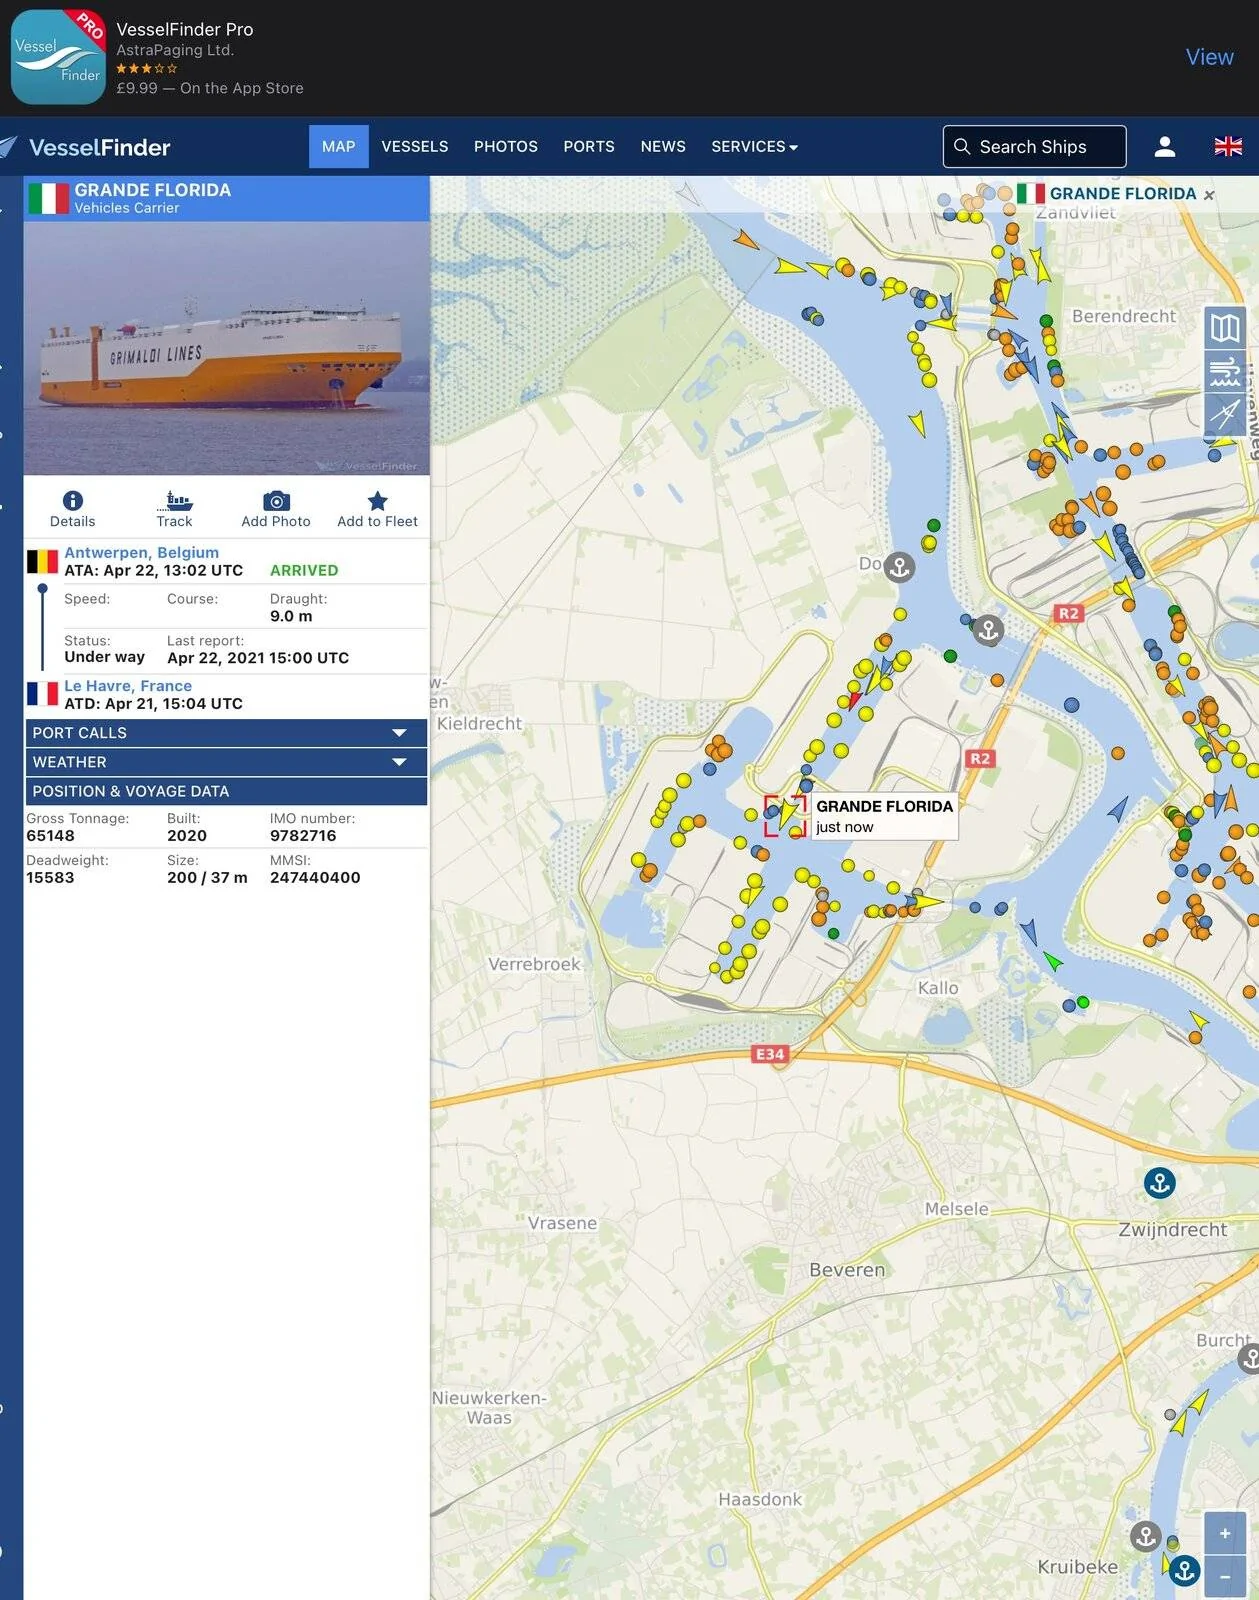
Task: Click the View app store link
Action: click(x=1209, y=57)
